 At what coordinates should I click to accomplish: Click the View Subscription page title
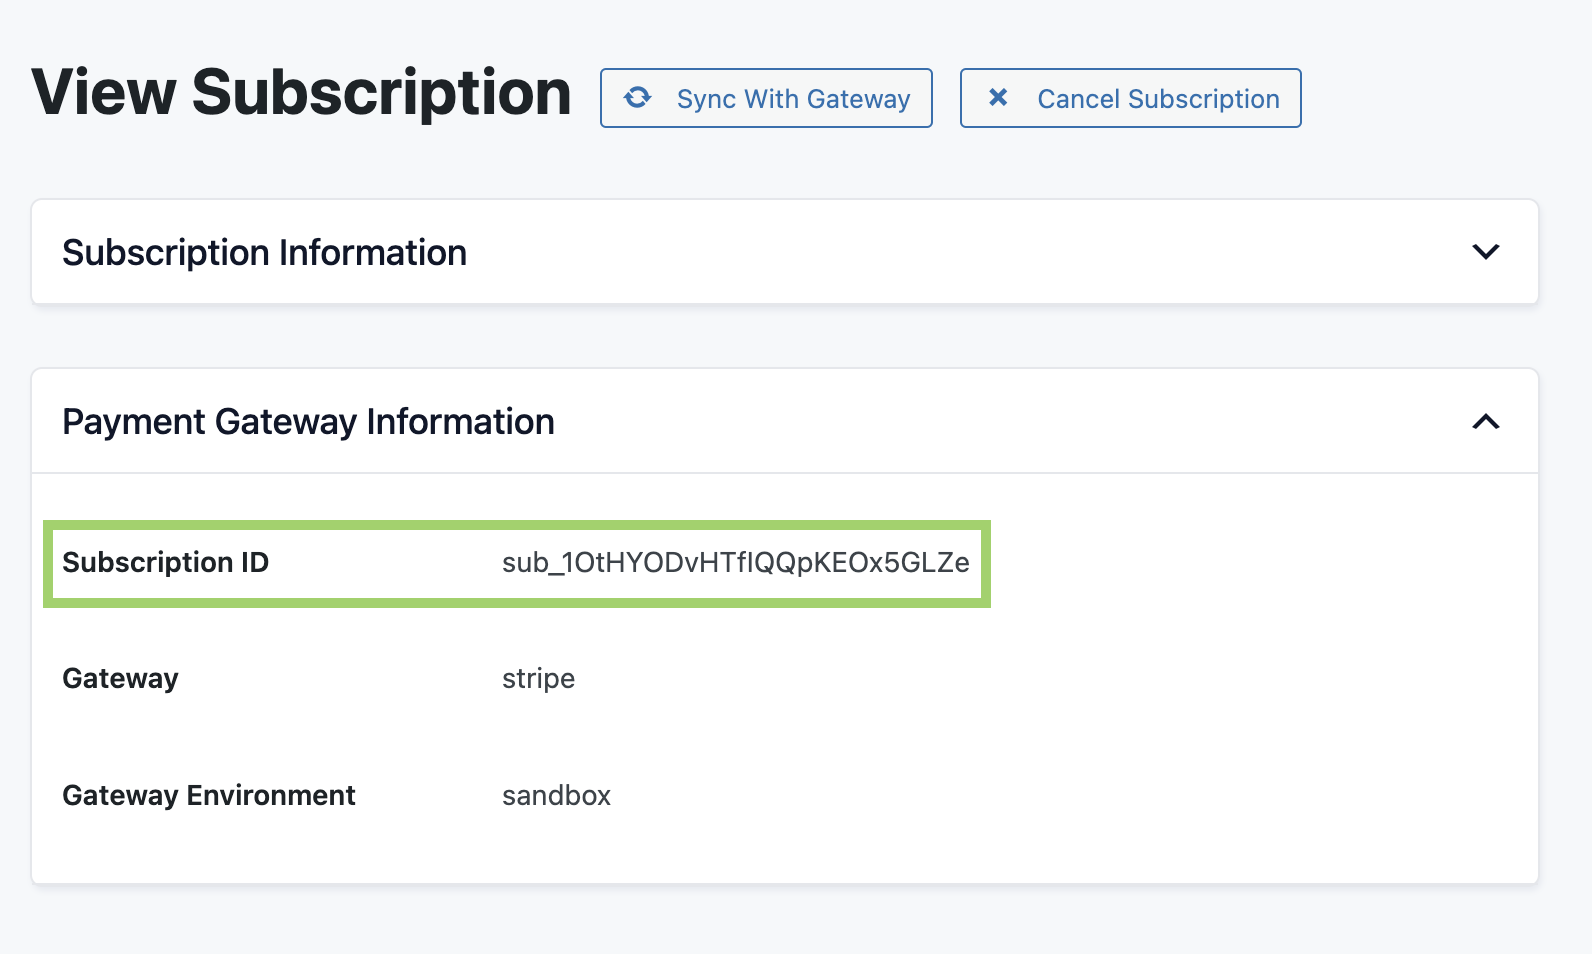pyautogui.click(x=300, y=92)
